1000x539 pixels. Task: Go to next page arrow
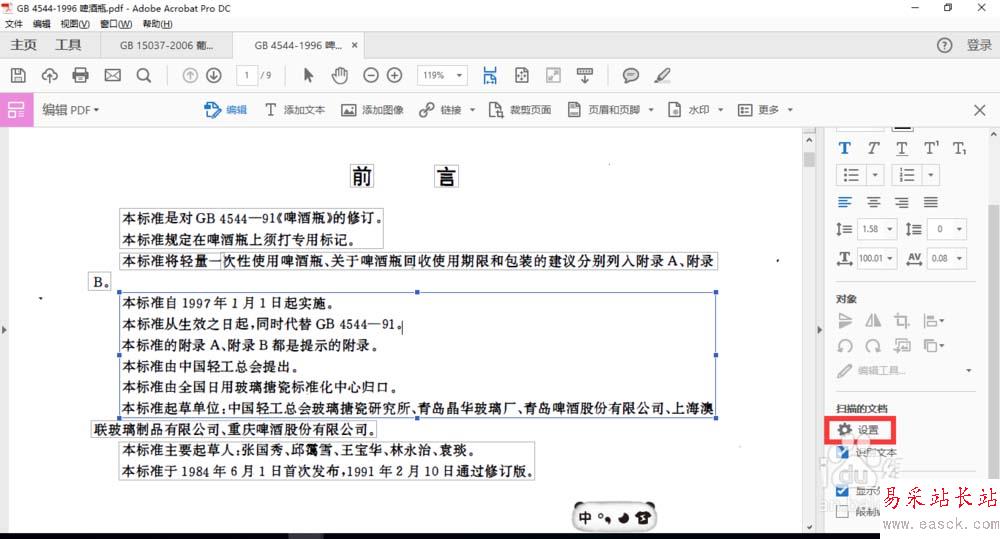pyautogui.click(x=214, y=75)
